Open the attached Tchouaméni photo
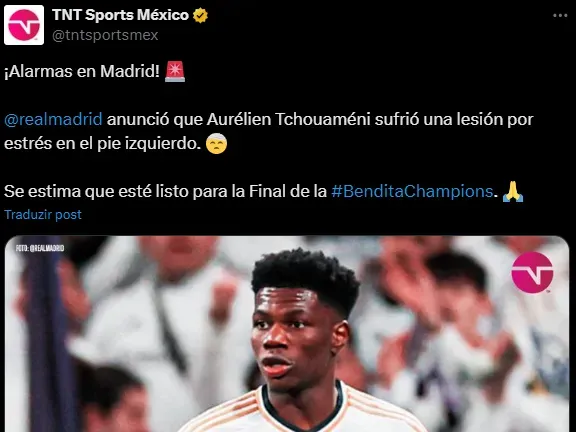This screenshot has height=432, width=576. (287, 334)
